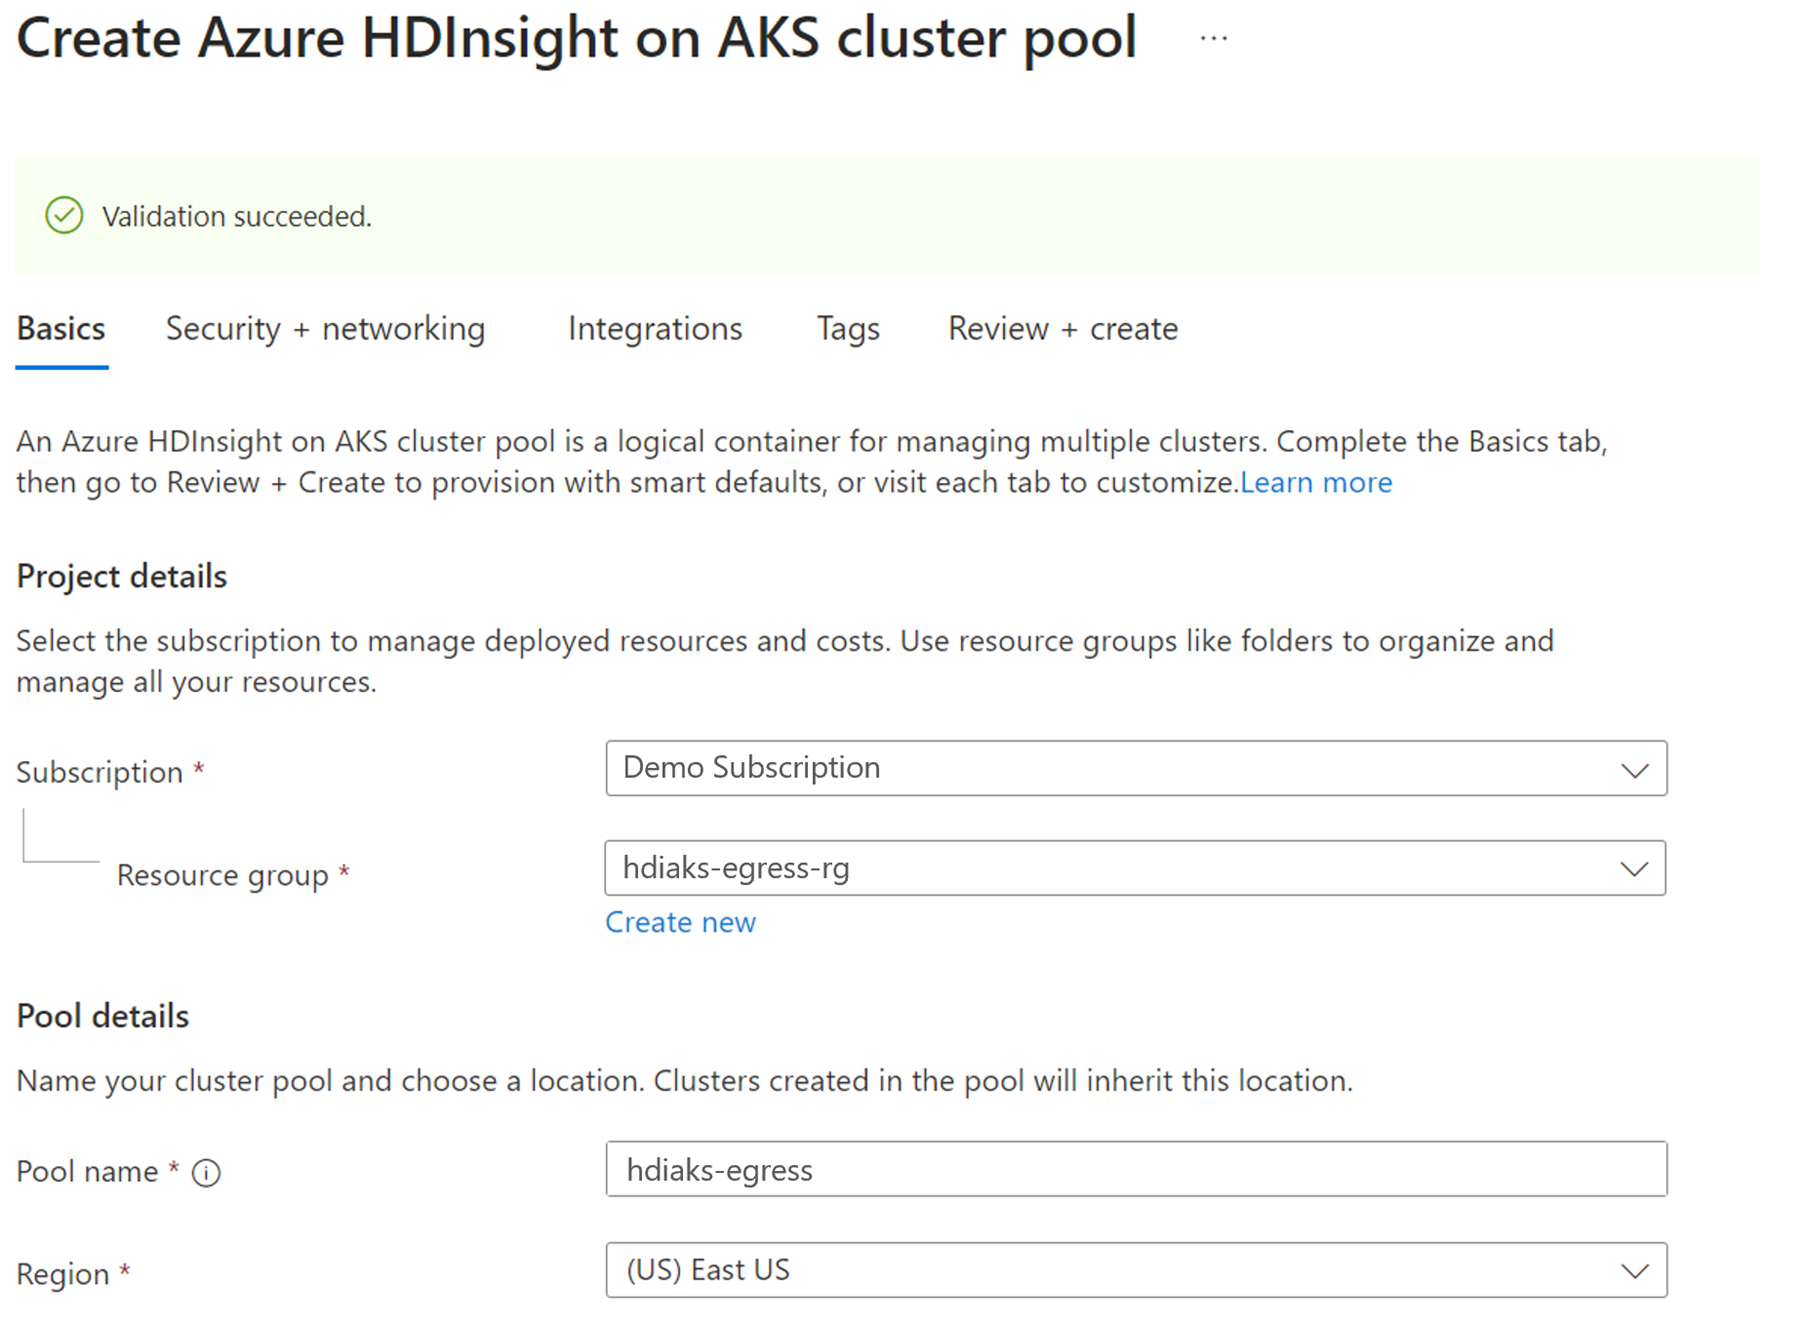Click the Subscription dropdown chevron arrow
This screenshot has width=1805, height=1331.
point(1635,770)
